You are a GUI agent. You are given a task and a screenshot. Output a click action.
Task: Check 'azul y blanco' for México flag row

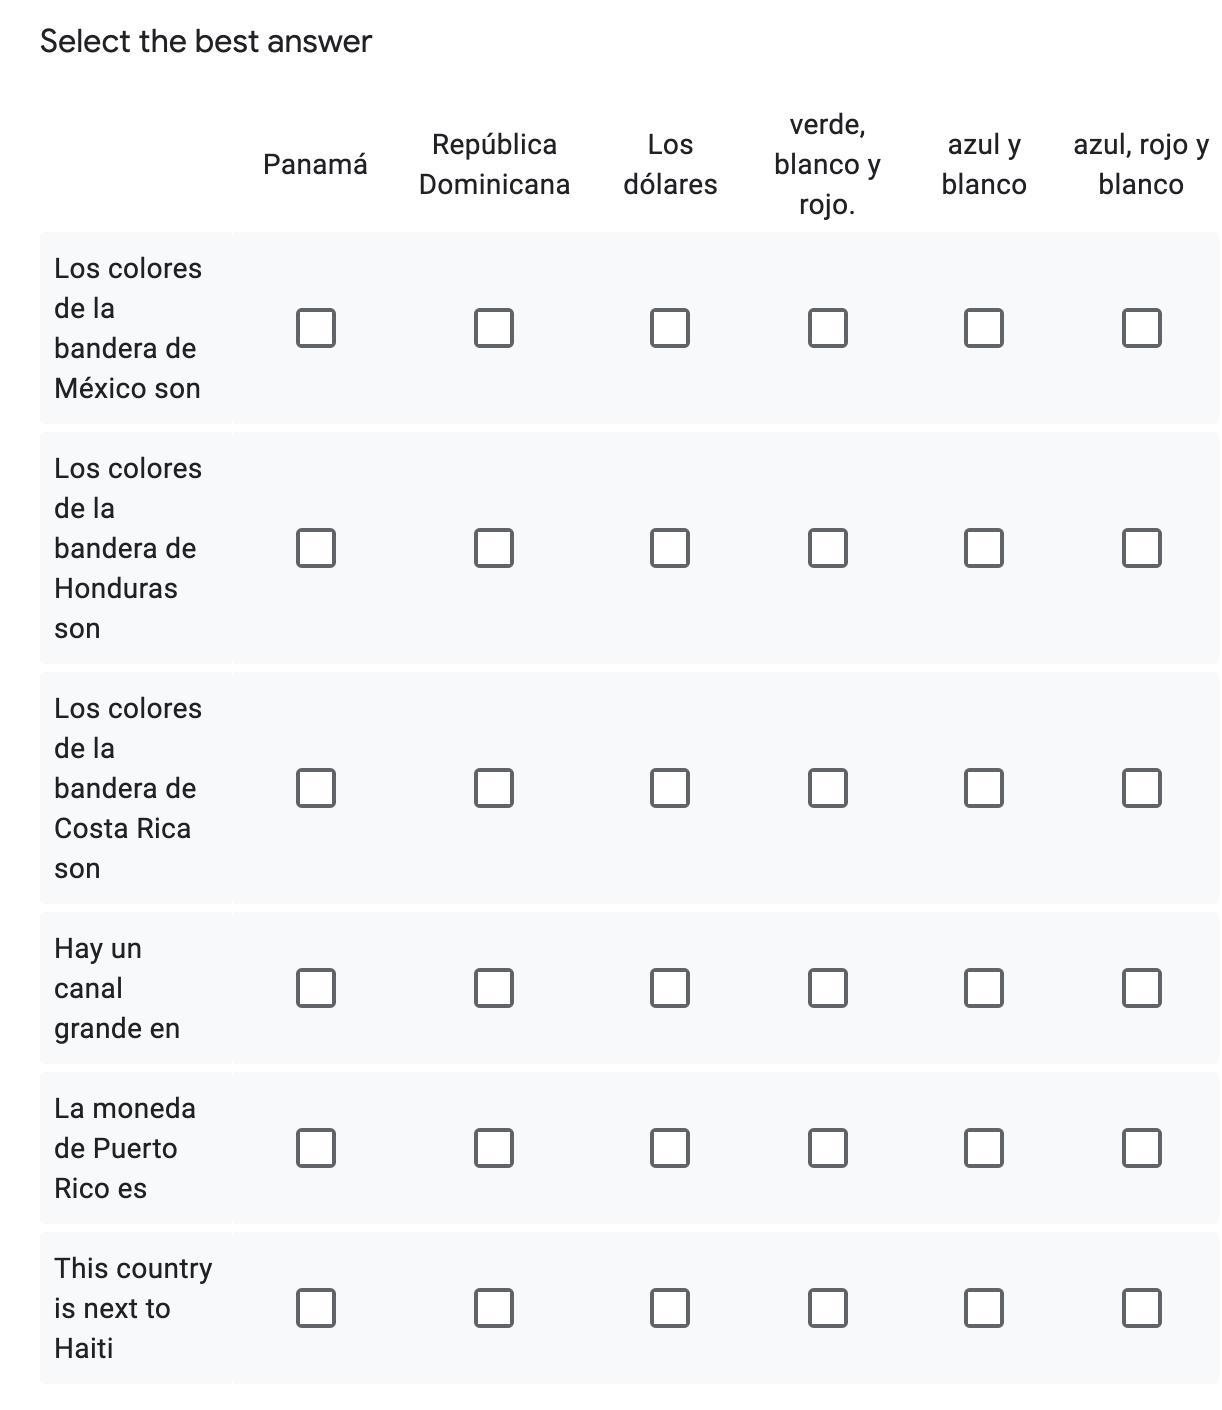pos(984,328)
